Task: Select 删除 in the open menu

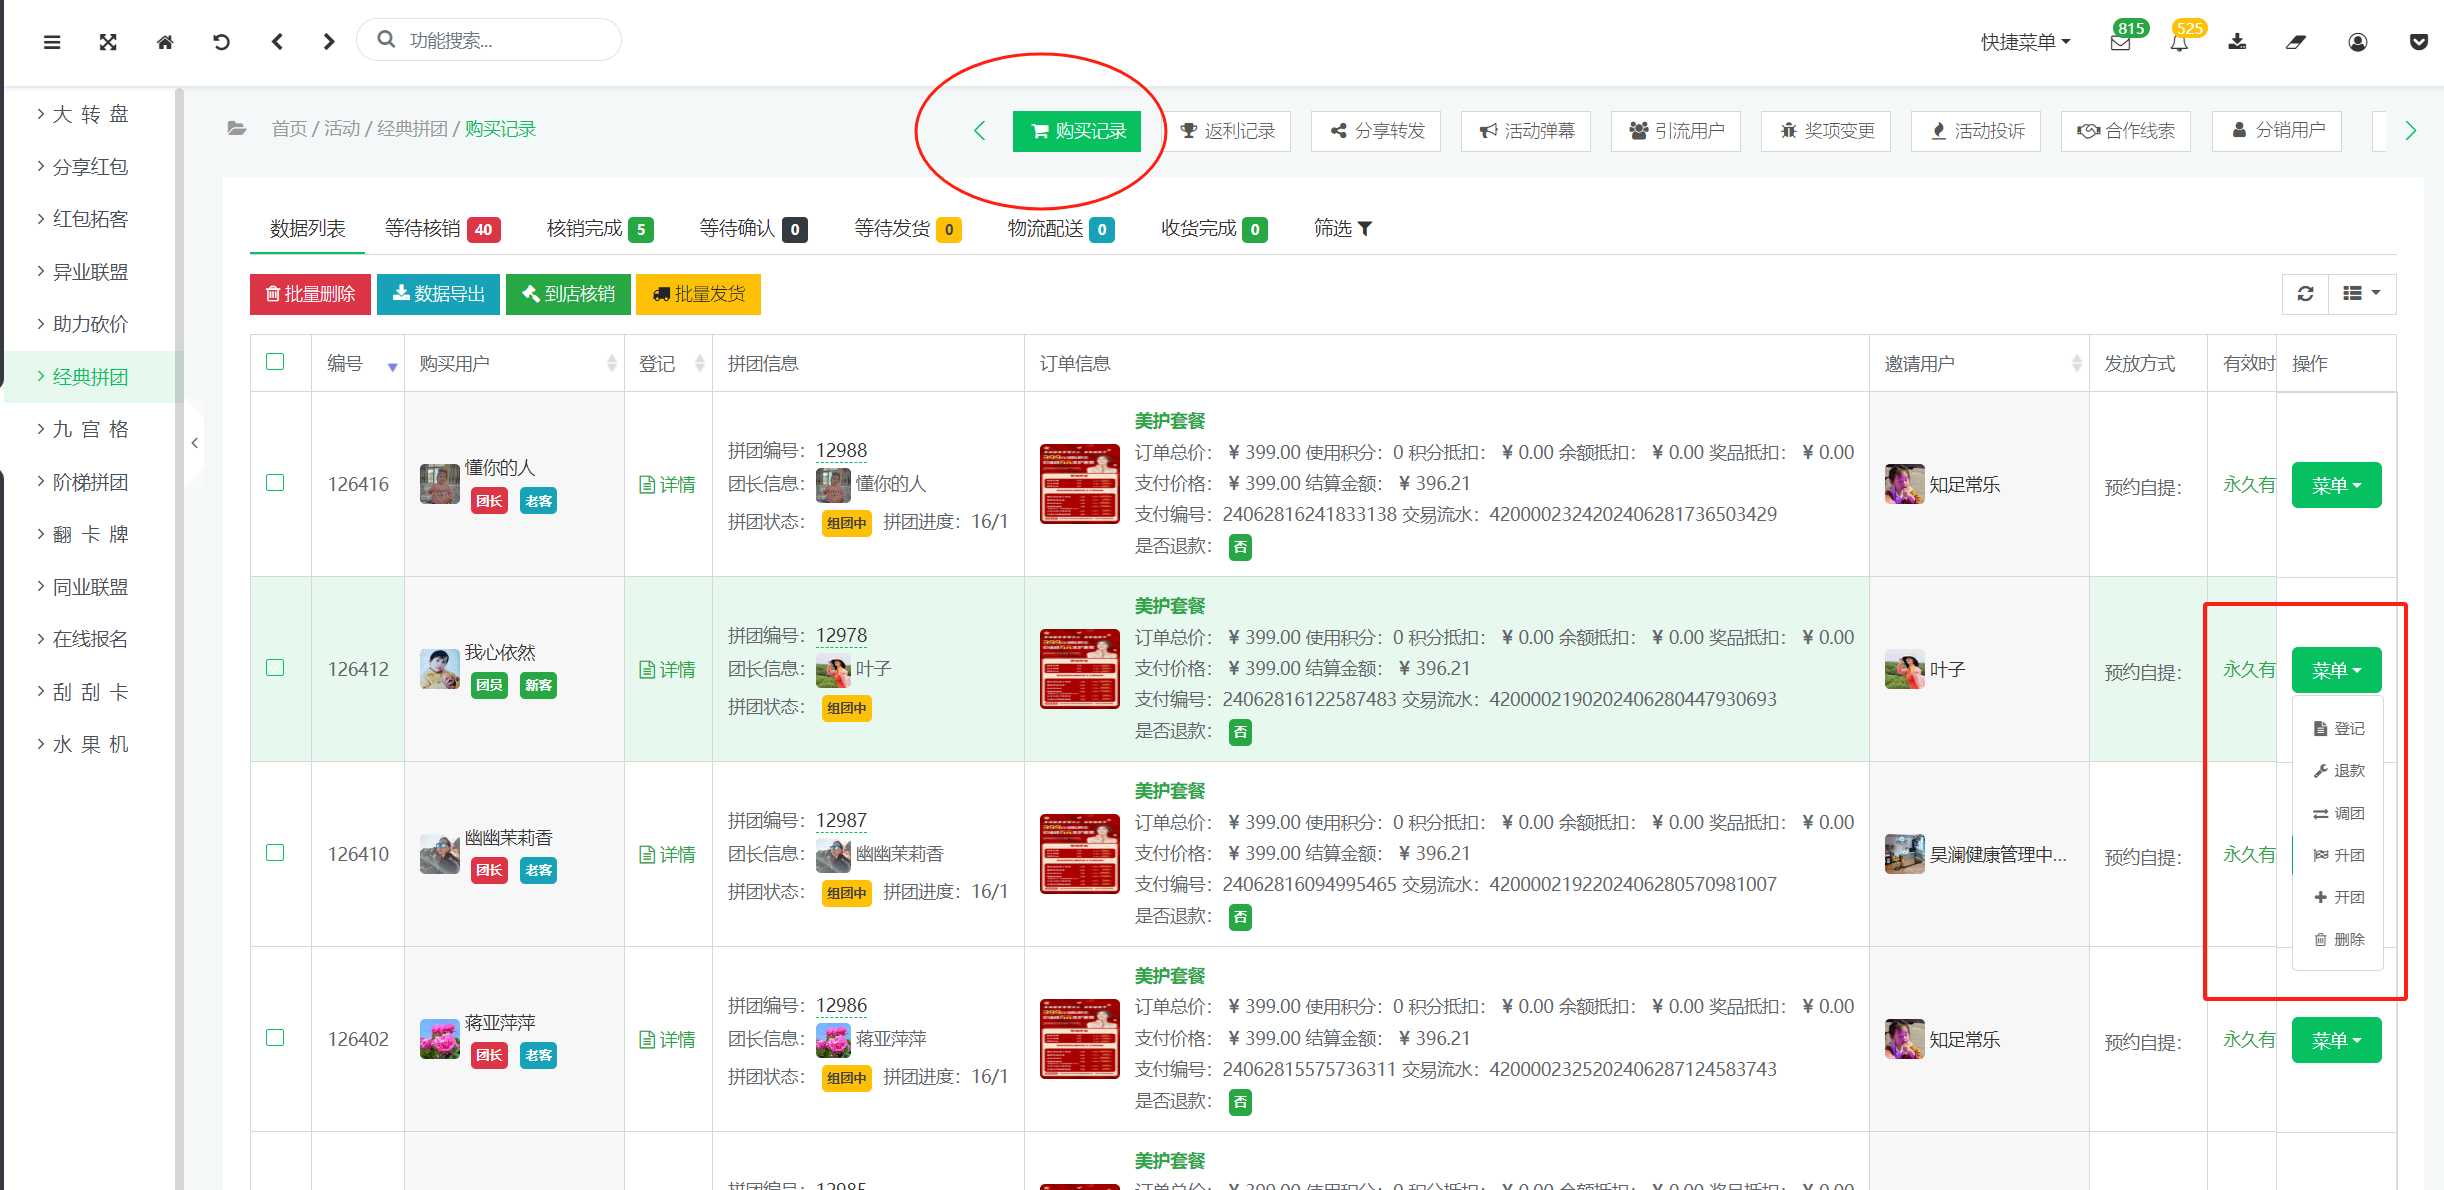Action: 2338,939
